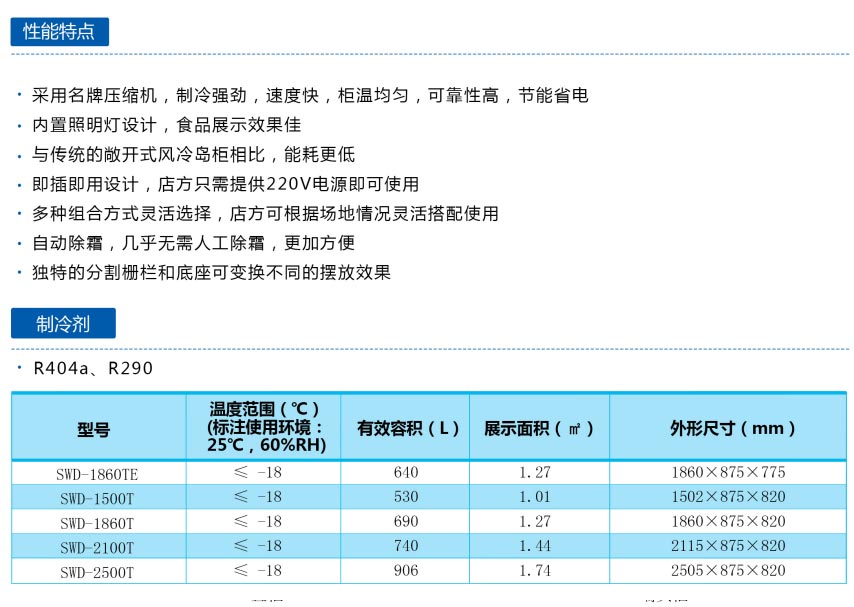The width and height of the screenshot is (854, 607).
Task: Click the SWD-1860TE model cell
Action: click(x=98, y=473)
